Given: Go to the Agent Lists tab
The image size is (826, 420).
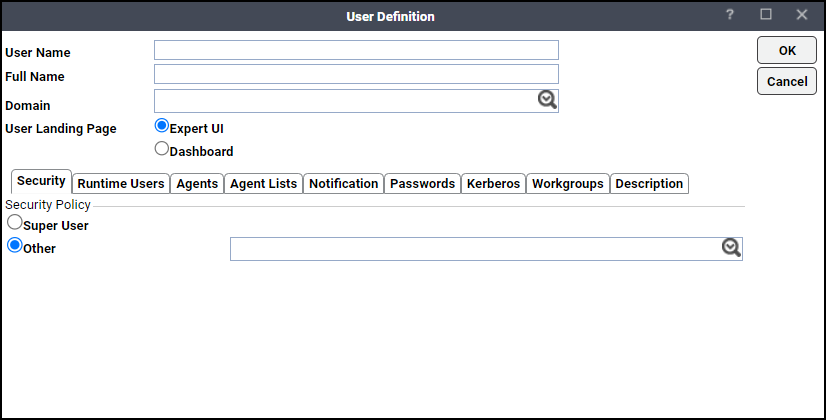Looking at the screenshot, I should pos(263,183).
